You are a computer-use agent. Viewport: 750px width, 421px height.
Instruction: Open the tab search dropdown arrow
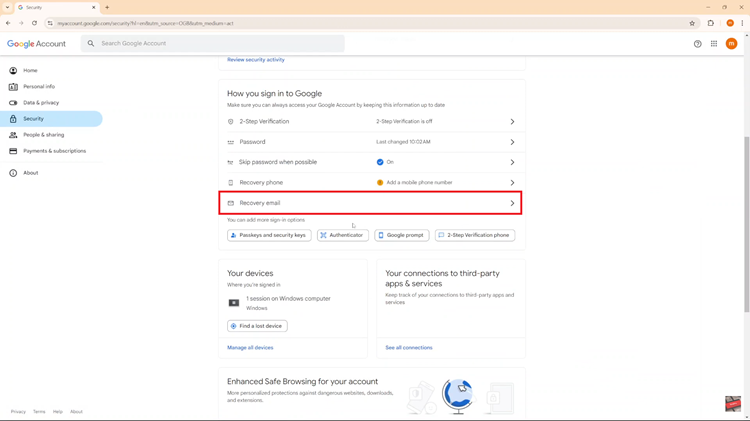coord(7,7)
